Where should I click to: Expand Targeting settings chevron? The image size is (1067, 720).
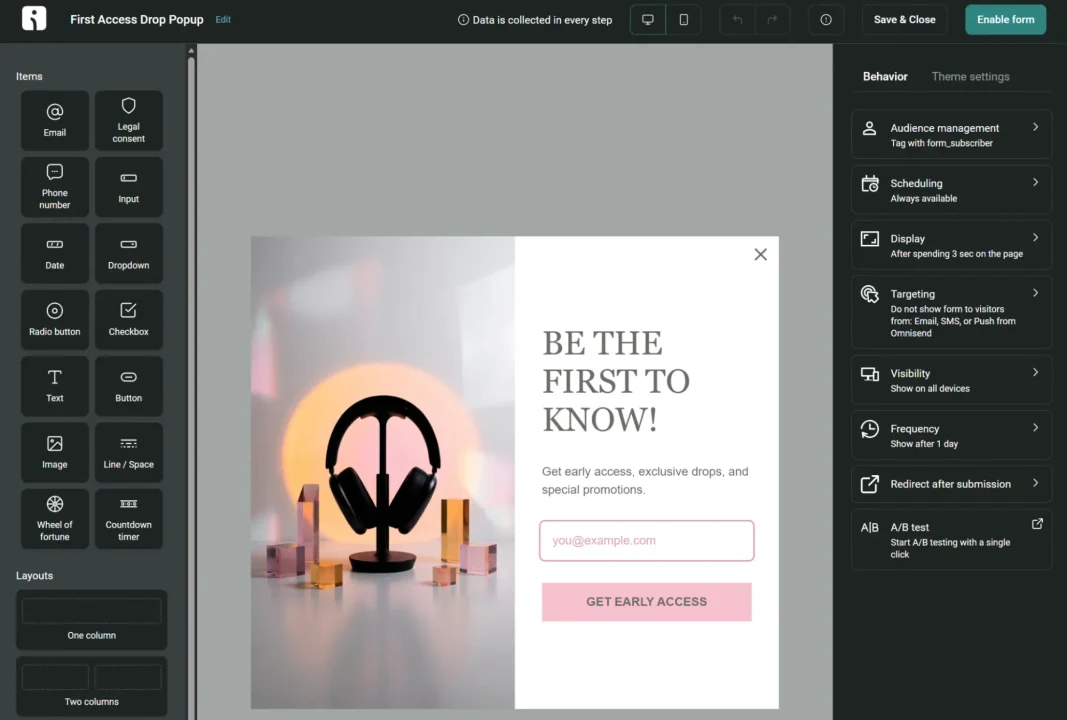(1035, 293)
